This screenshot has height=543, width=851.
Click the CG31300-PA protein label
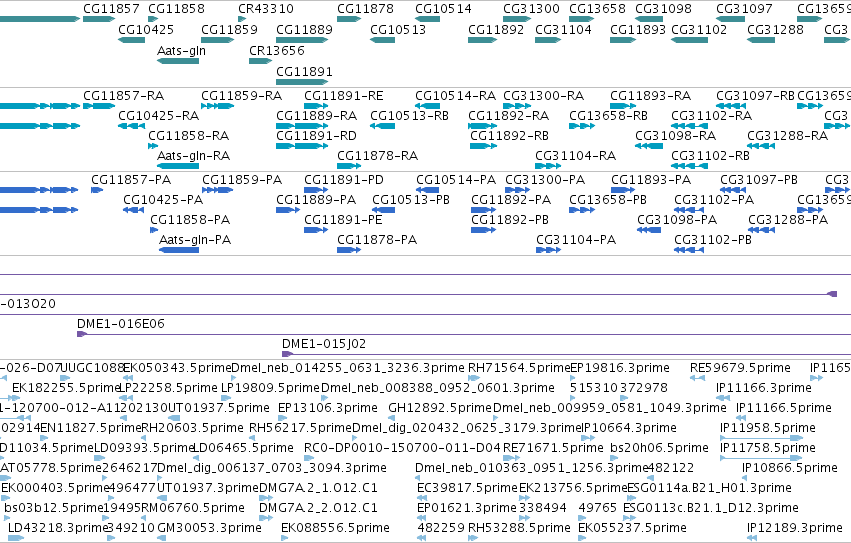point(545,180)
